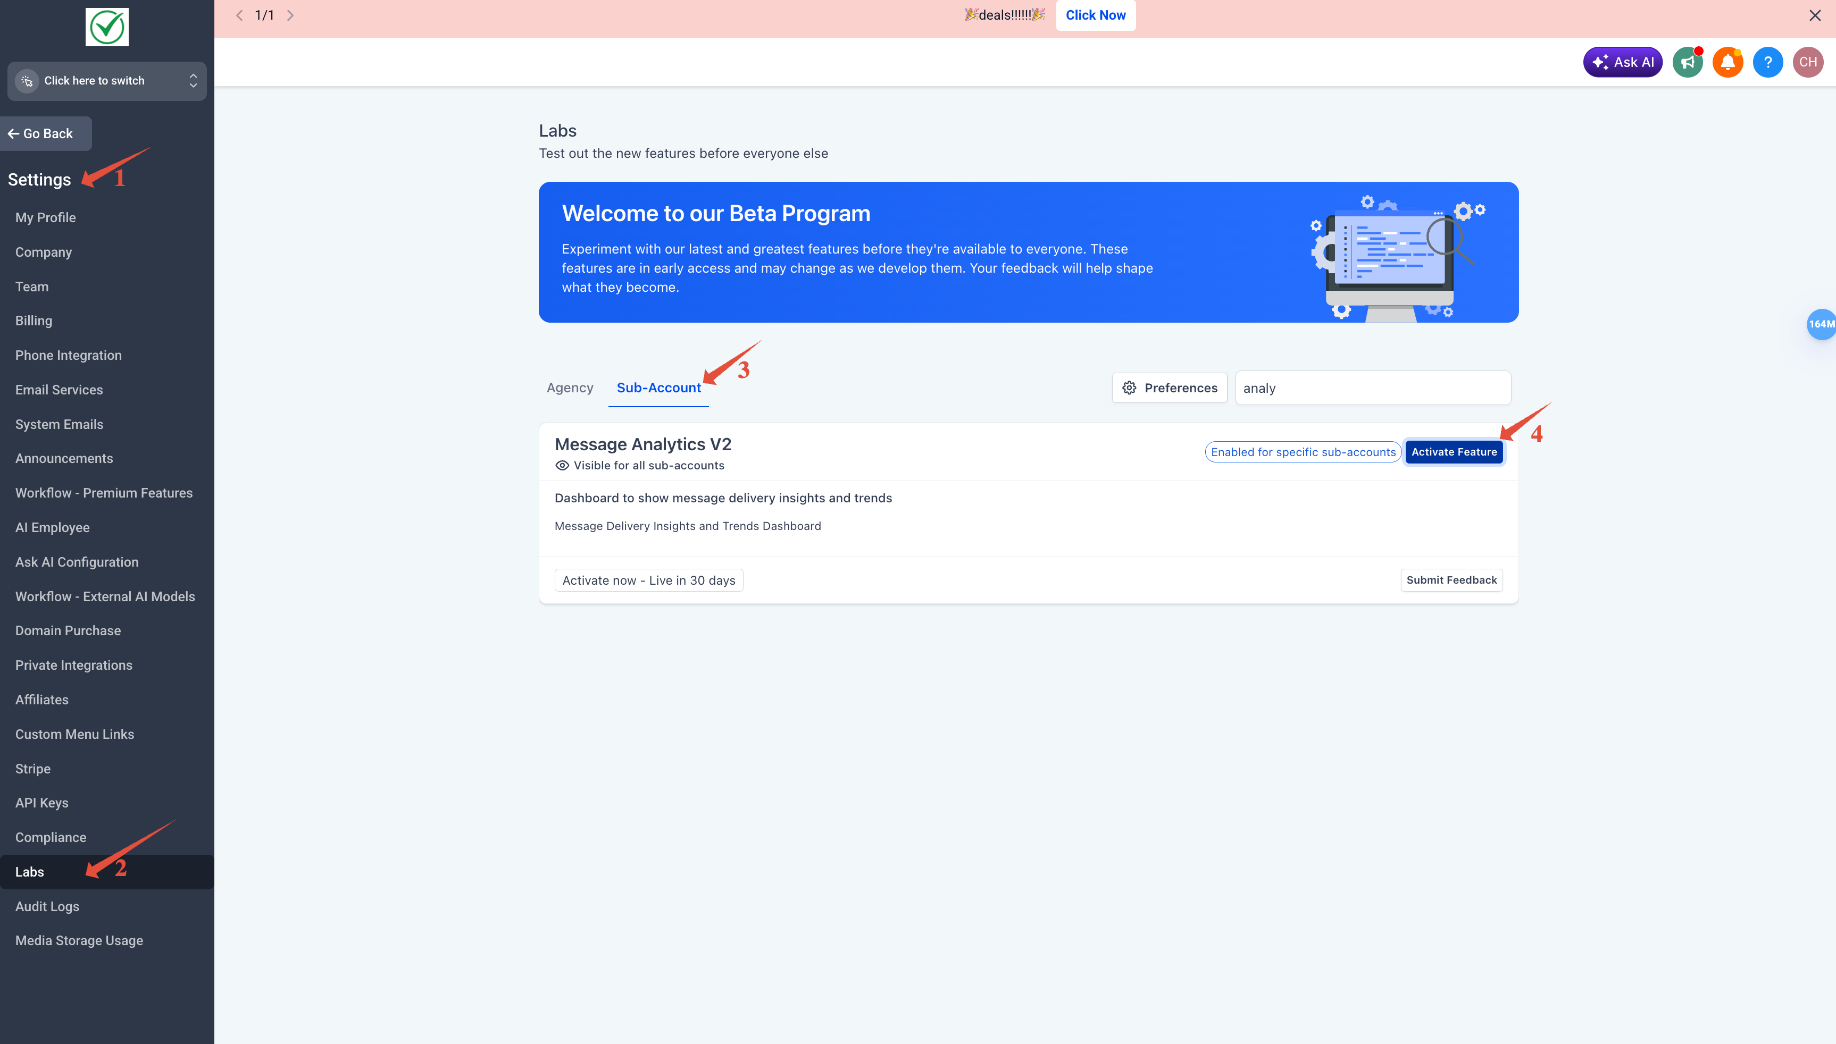Click the green checkmark logo icon
Viewport: 1836px width, 1044px height.
[107, 27]
